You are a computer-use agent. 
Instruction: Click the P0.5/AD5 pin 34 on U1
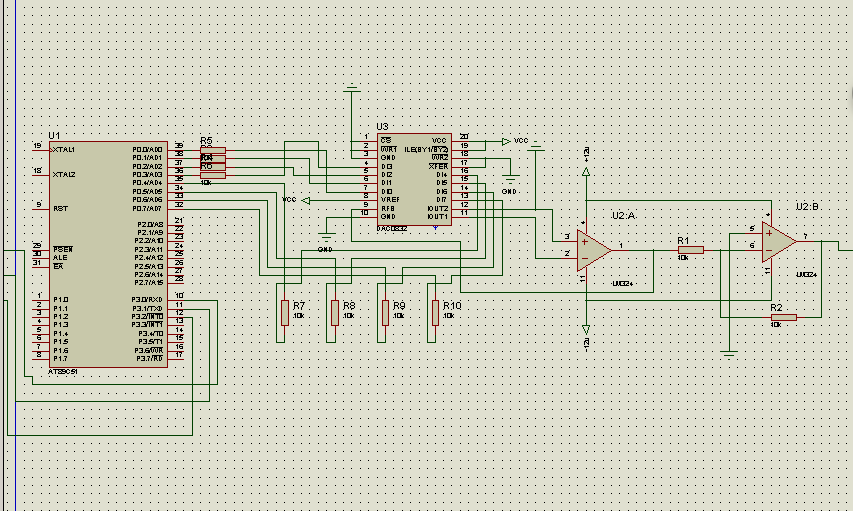[176, 192]
